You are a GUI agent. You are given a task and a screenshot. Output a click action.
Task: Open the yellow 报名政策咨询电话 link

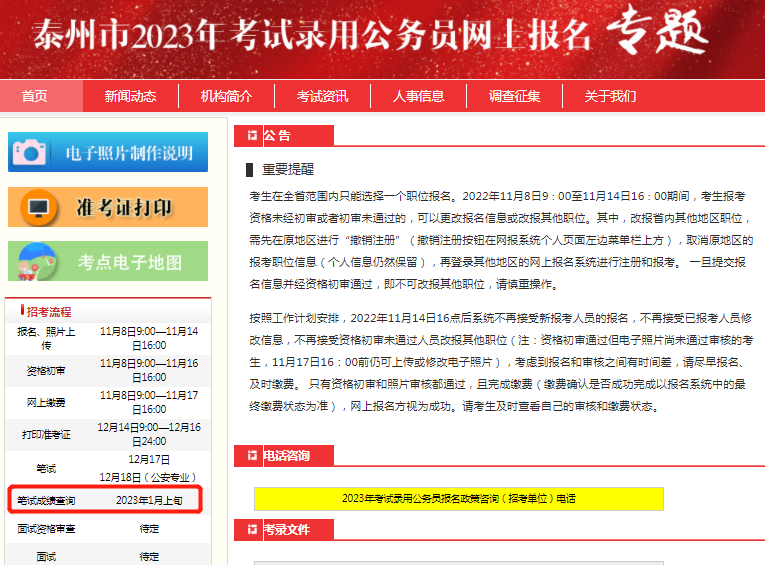point(459,498)
